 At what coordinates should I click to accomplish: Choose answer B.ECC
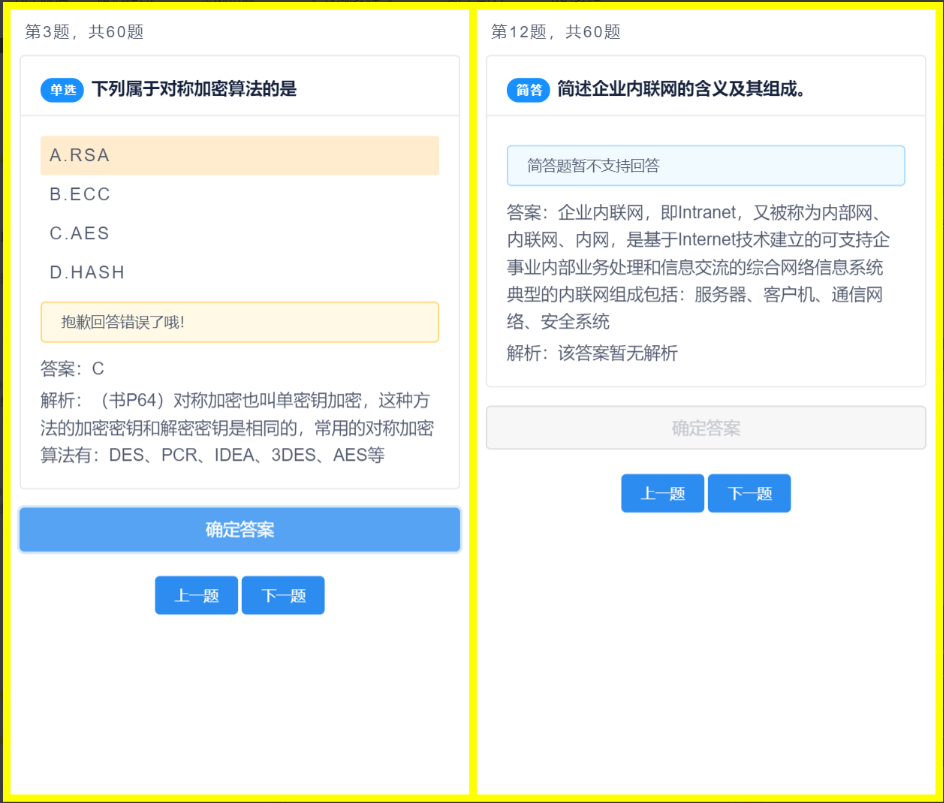click(239, 194)
